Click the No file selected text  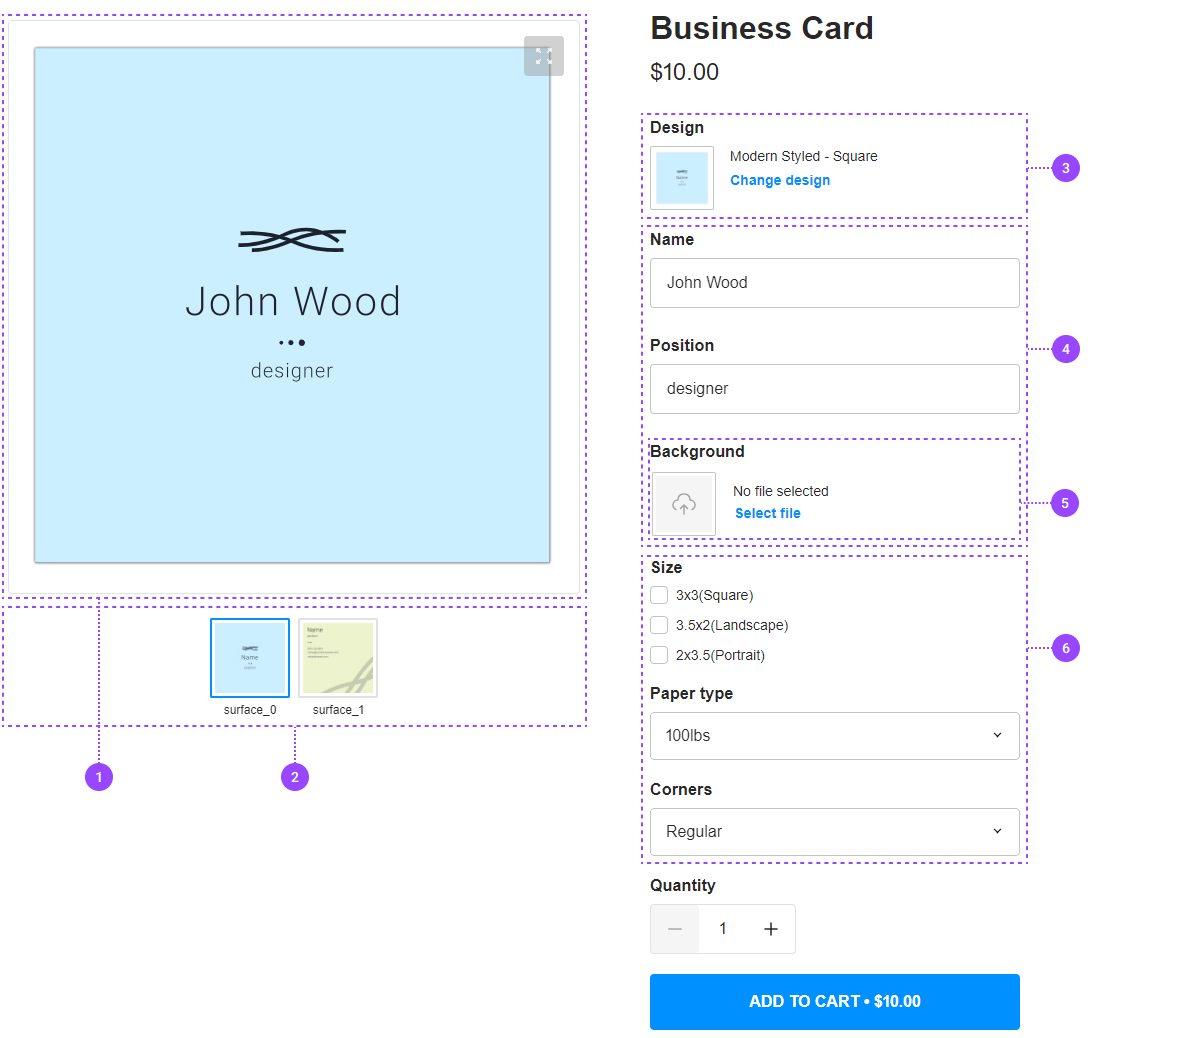[781, 491]
